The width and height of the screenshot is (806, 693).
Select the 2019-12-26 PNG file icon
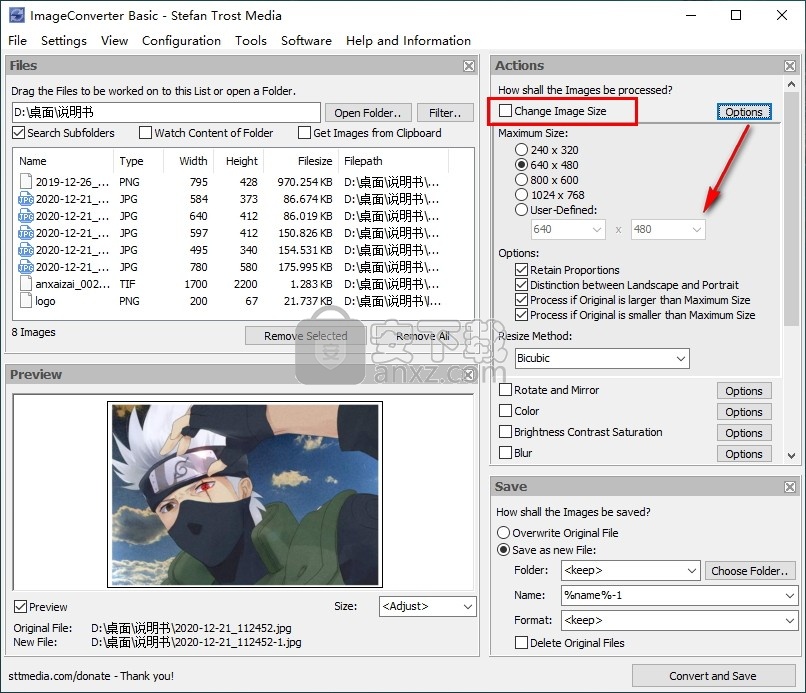pos(26,181)
